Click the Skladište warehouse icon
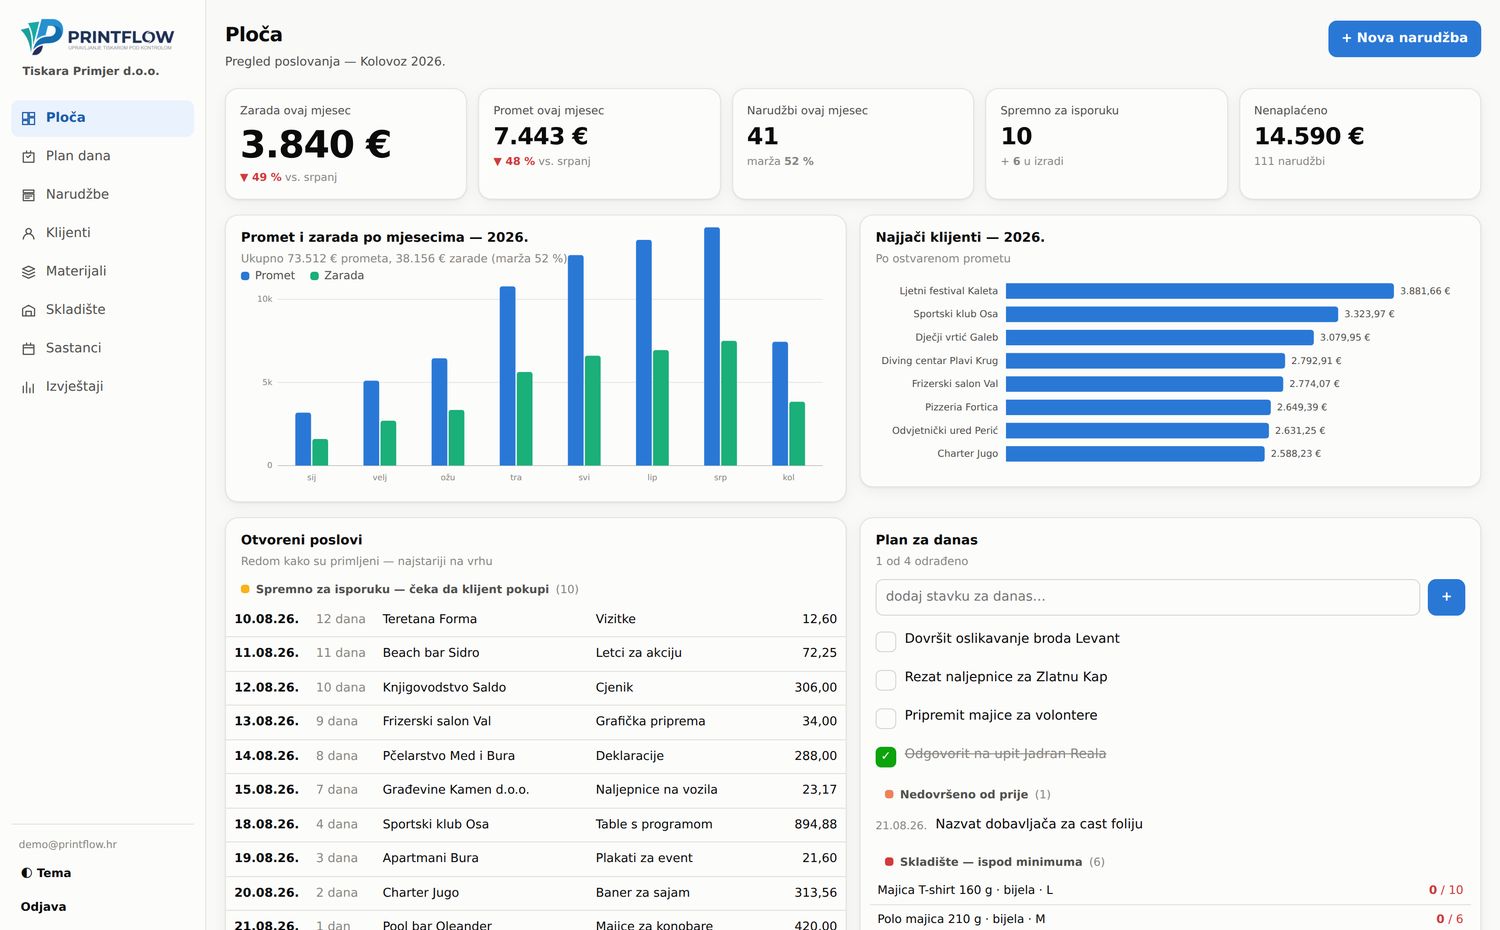 tap(28, 310)
